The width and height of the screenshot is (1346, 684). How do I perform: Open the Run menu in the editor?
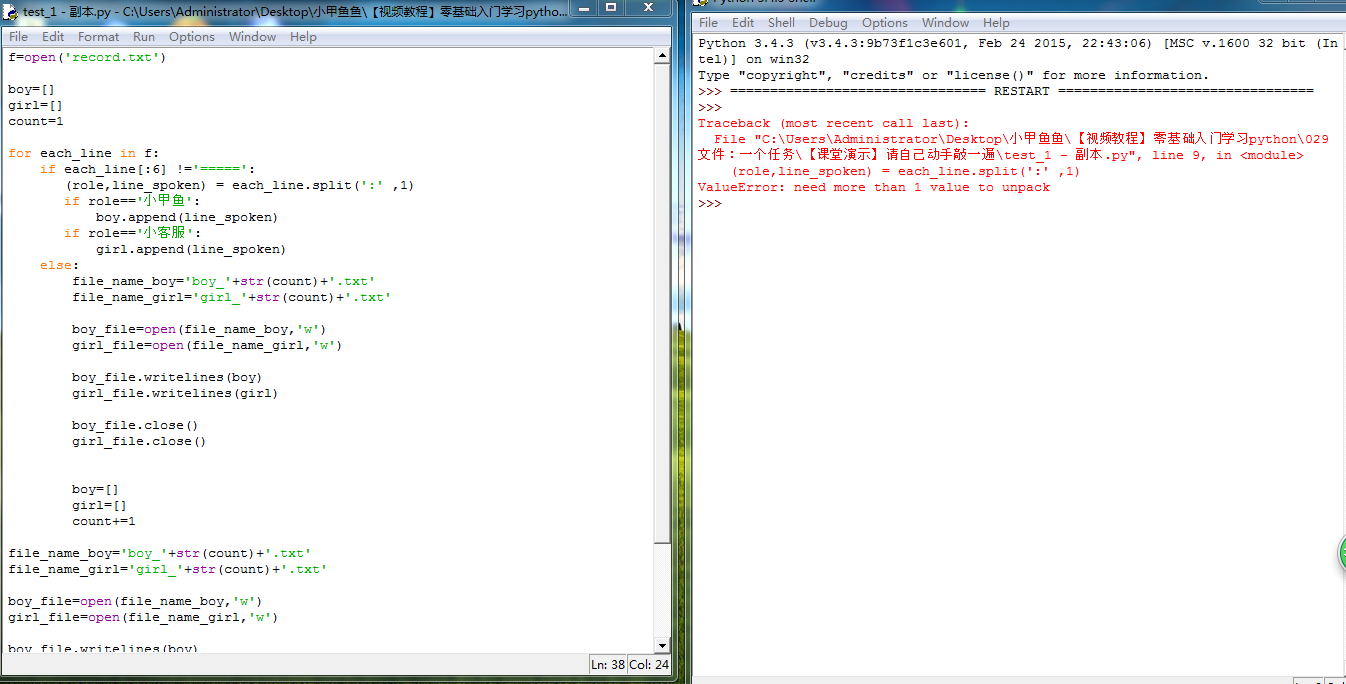[x=144, y=37]
